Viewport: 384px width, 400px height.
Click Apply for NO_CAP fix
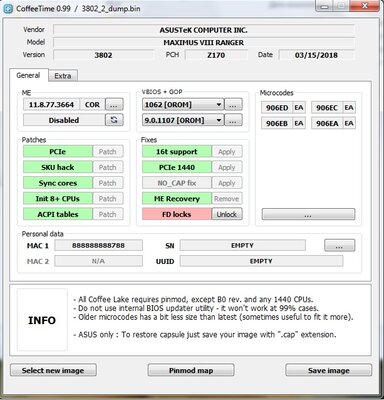tap(227, 183)
